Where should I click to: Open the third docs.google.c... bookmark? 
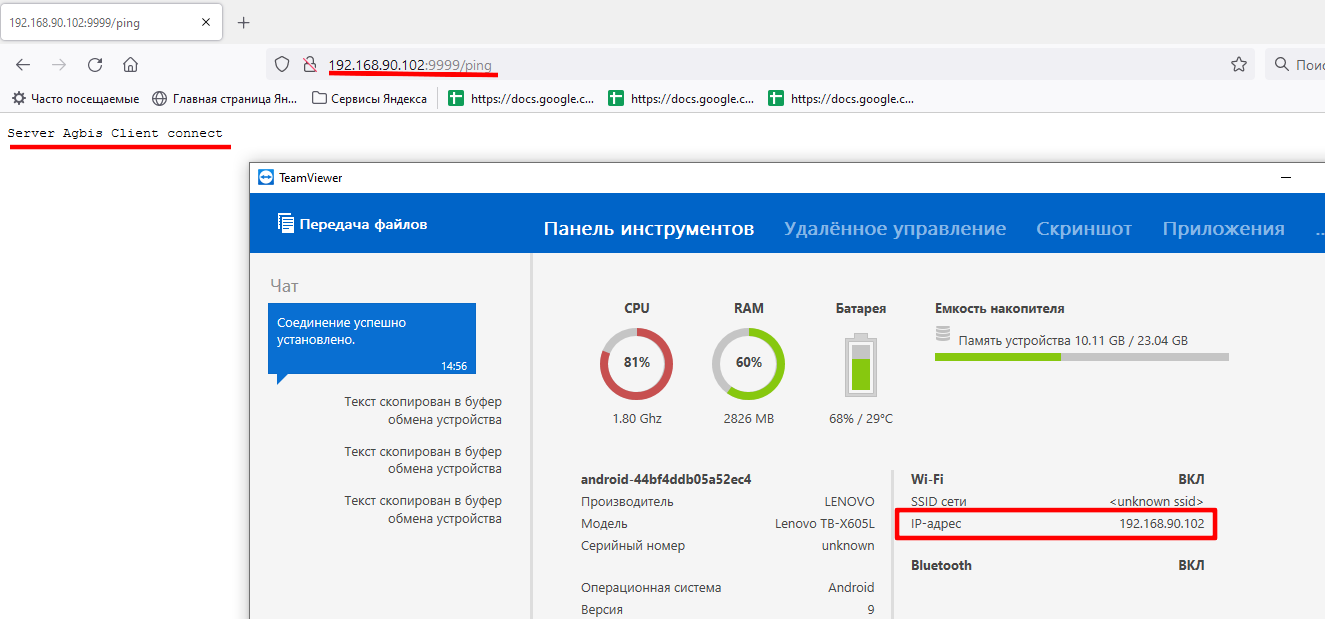841,98
